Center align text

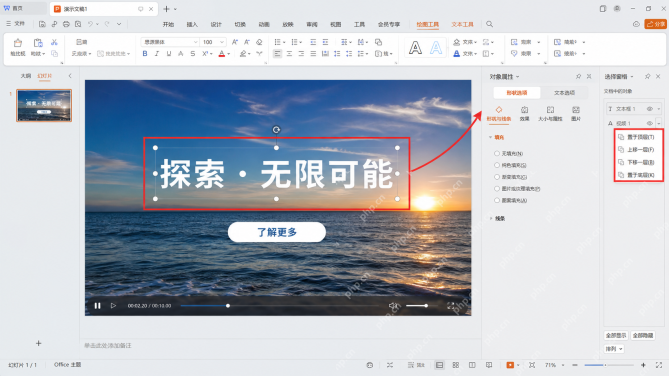(289, 54)
